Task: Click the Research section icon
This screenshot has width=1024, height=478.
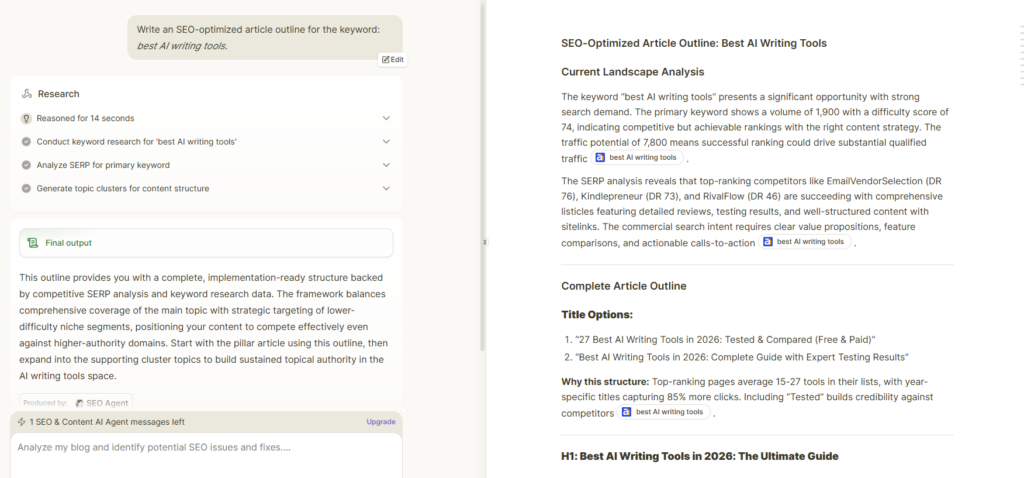Action: (27, 93)
